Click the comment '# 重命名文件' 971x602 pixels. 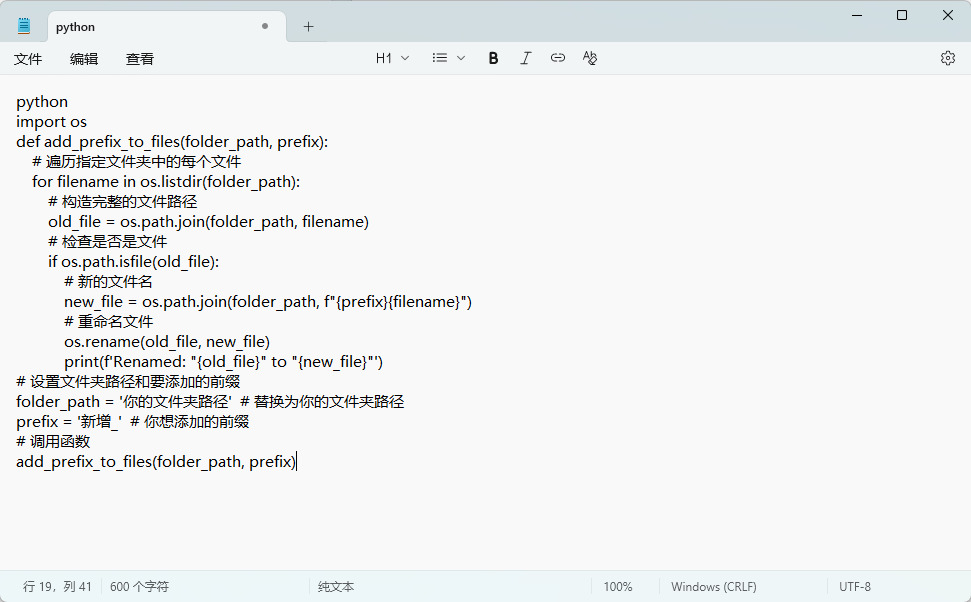click(x=108, y=321)
